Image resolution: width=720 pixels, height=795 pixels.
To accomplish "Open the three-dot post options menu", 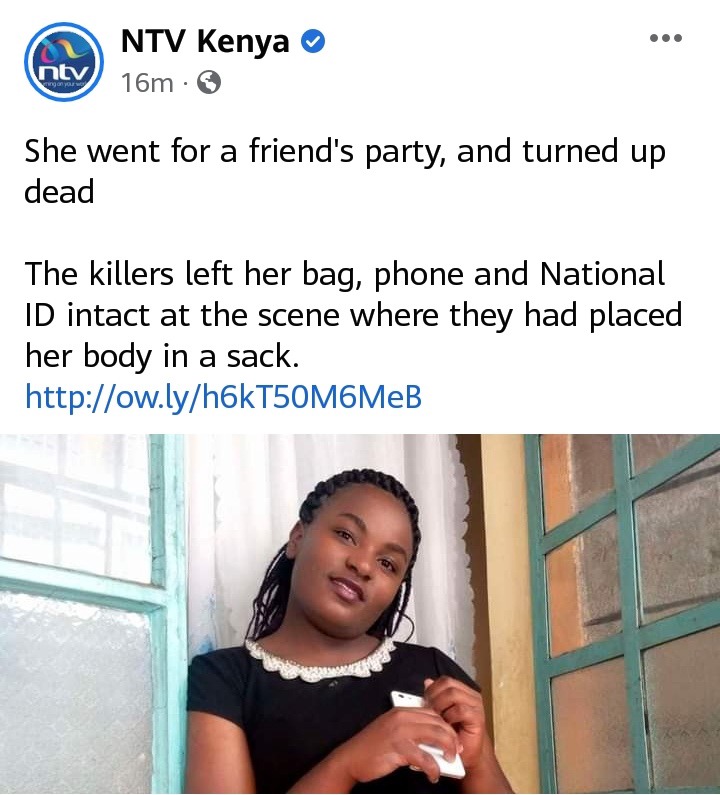I will (666, 38).
